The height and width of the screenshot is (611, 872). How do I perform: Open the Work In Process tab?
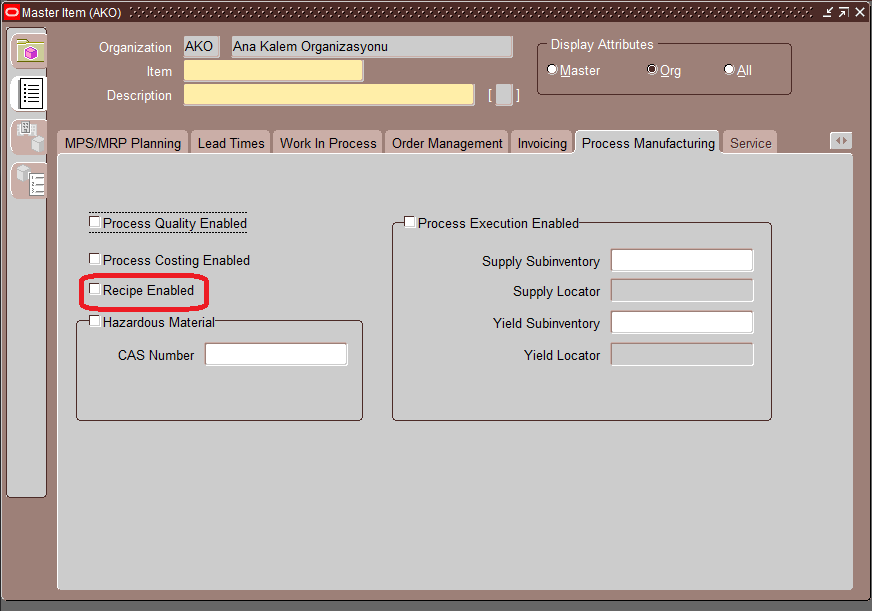tap(328, 142)
